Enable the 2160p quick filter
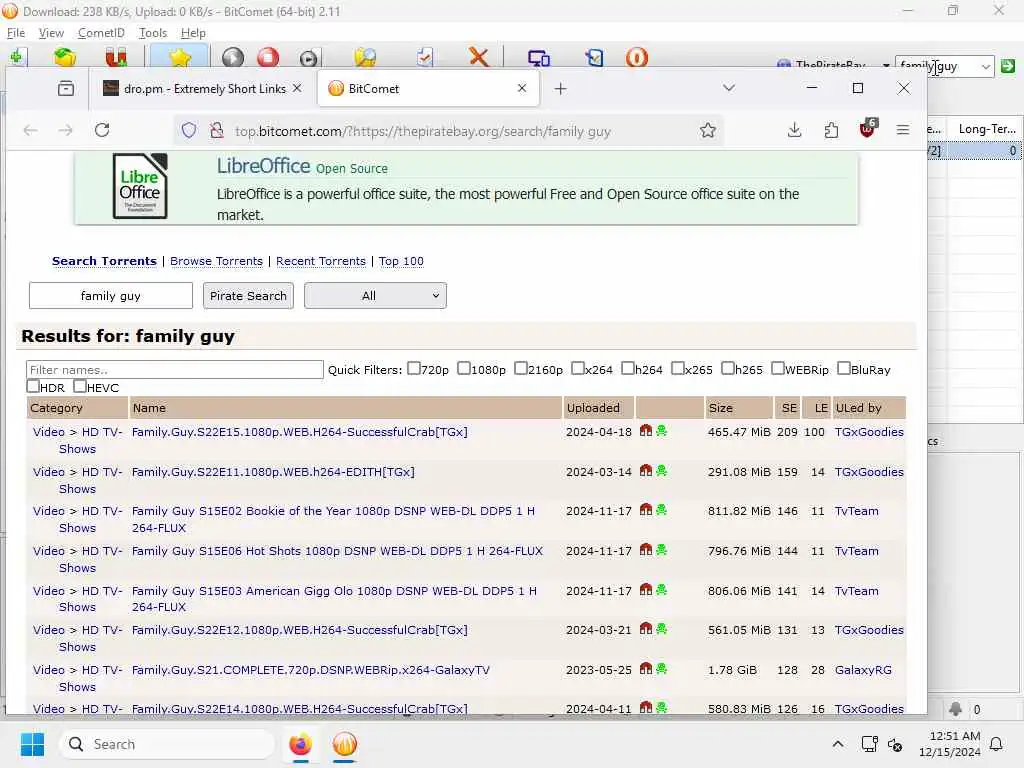Viewport: 1024px width, 768px height. pos(520,368)
